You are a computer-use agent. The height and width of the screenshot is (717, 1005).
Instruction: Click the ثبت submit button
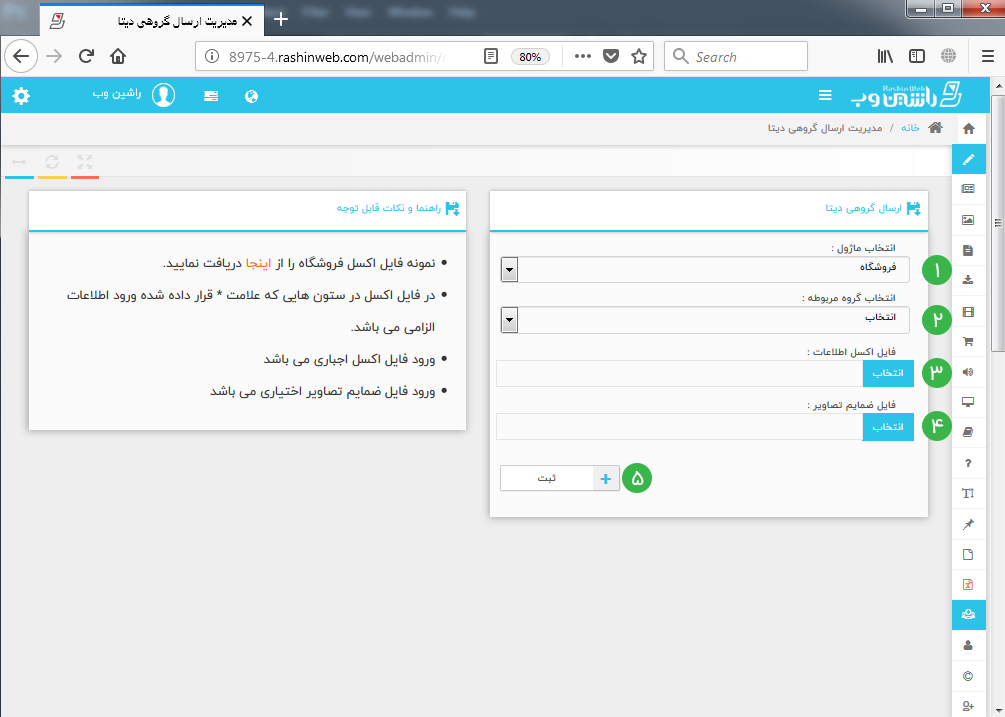coord(560,478)
